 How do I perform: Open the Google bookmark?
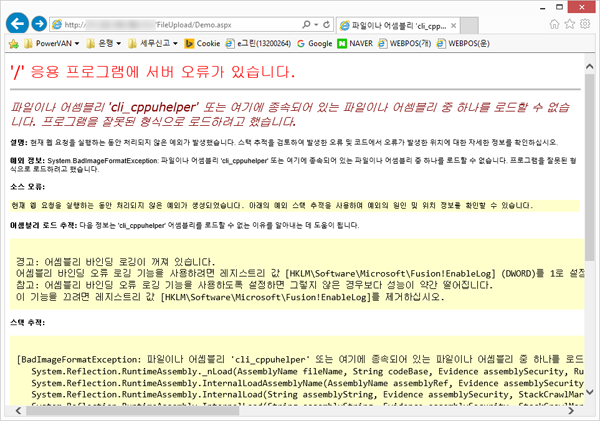click(315, 44)
